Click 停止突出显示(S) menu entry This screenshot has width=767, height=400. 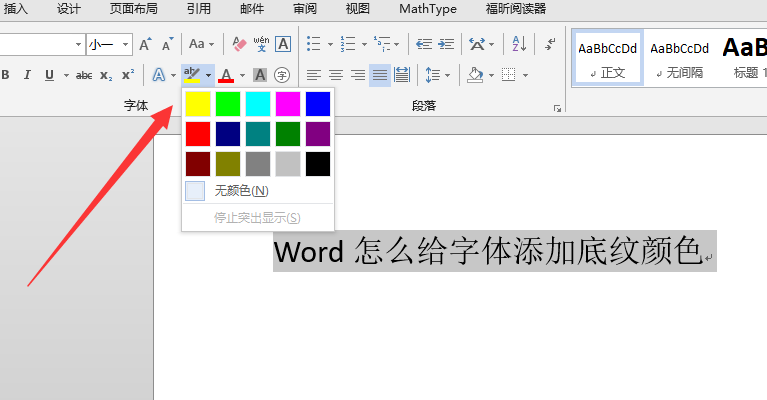pyautogui.click(x=258, y=218)
